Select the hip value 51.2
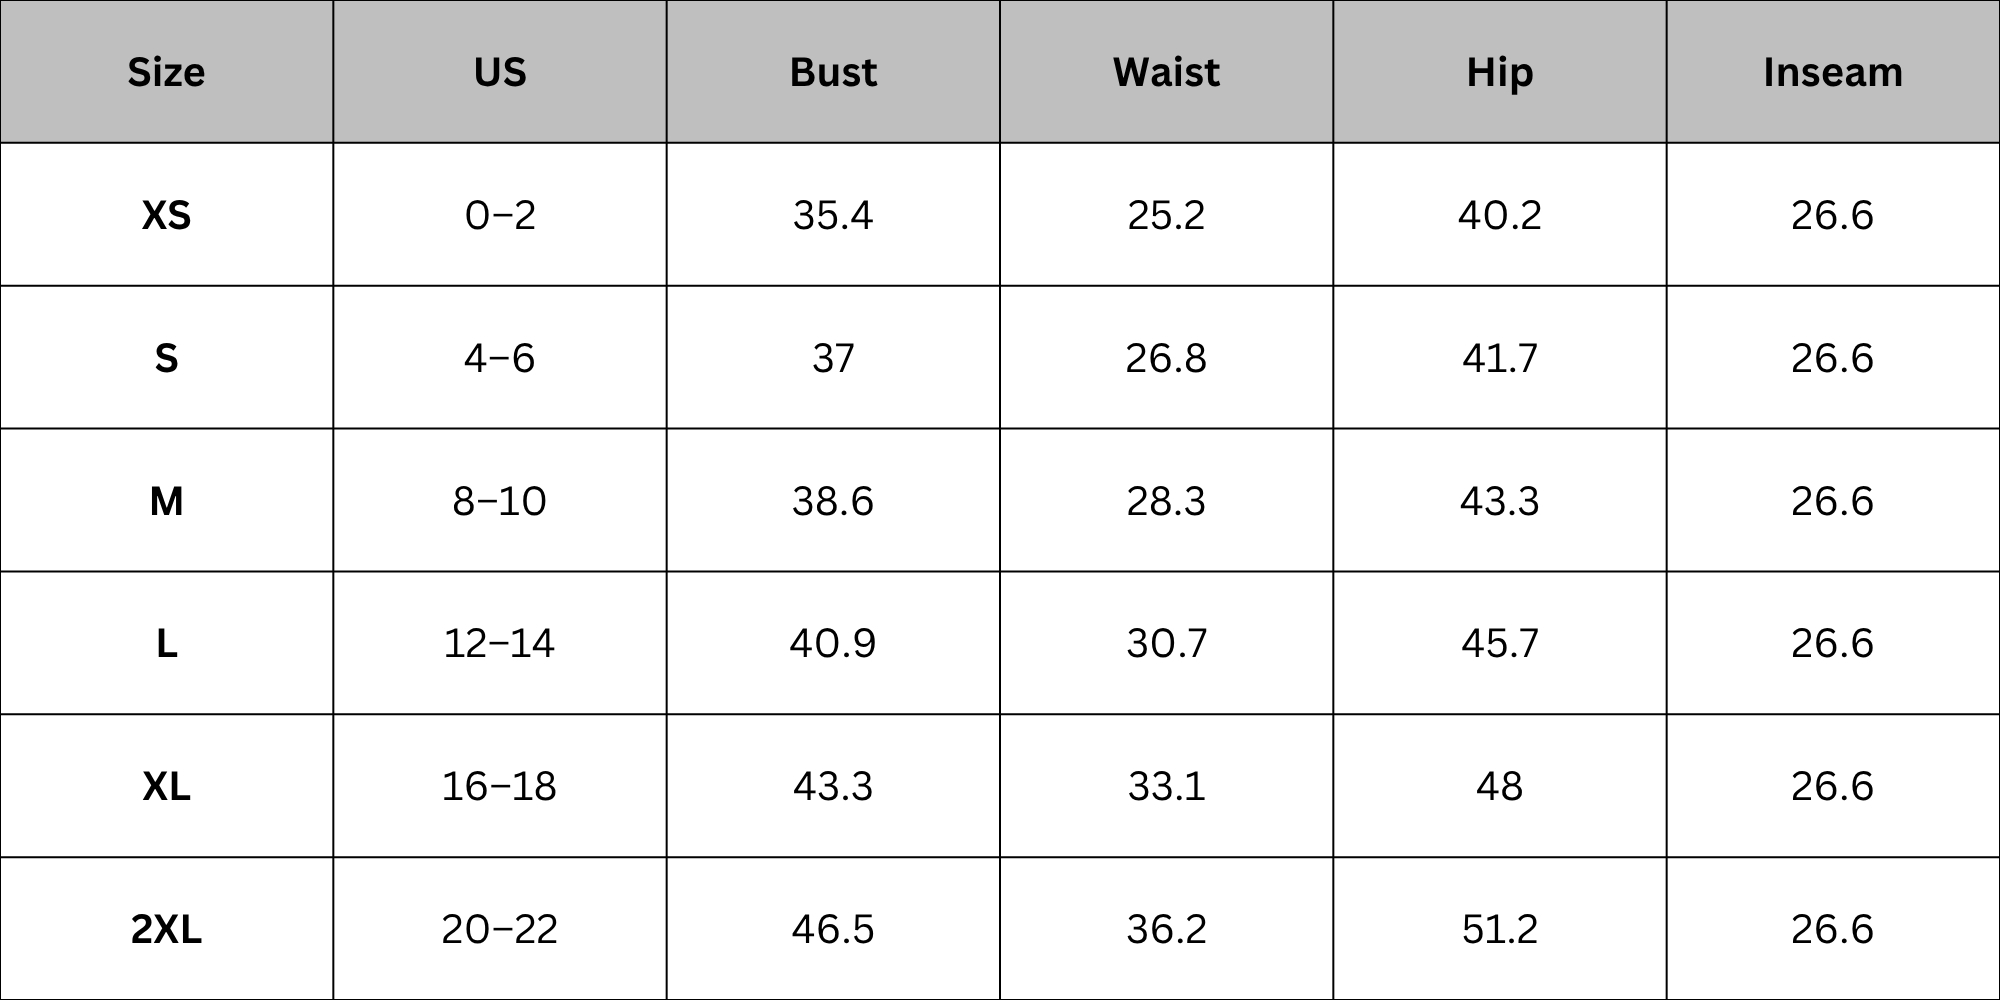The image size is (2000, 1000). point(1499,929)
